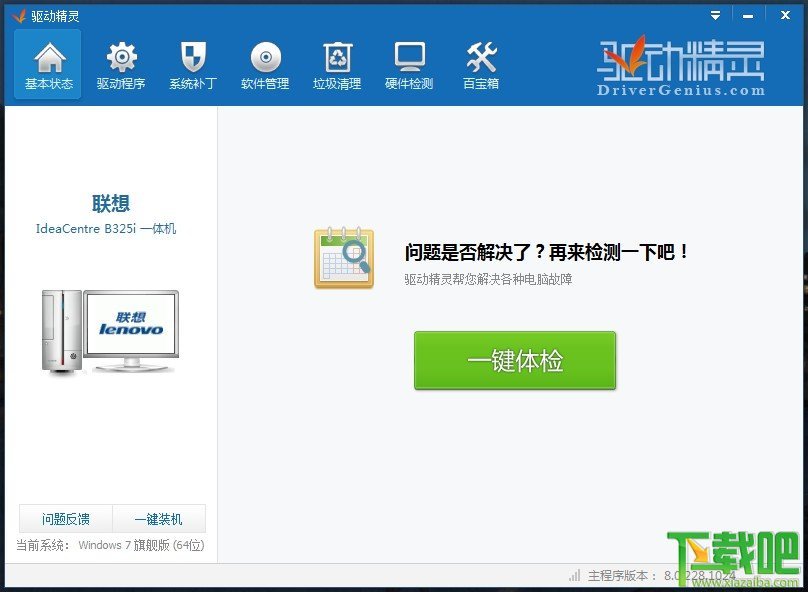Open the Toolbox (百宝箱) tools icon
The image size is (808, 592).
pos(481,62)
